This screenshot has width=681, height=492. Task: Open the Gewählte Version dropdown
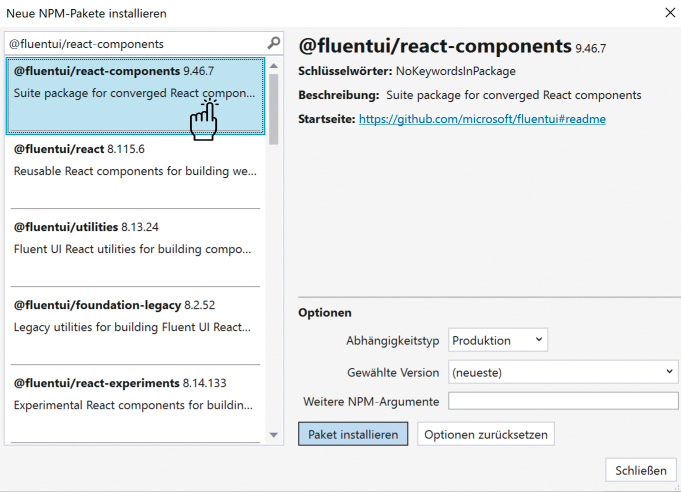click(563, 372)
